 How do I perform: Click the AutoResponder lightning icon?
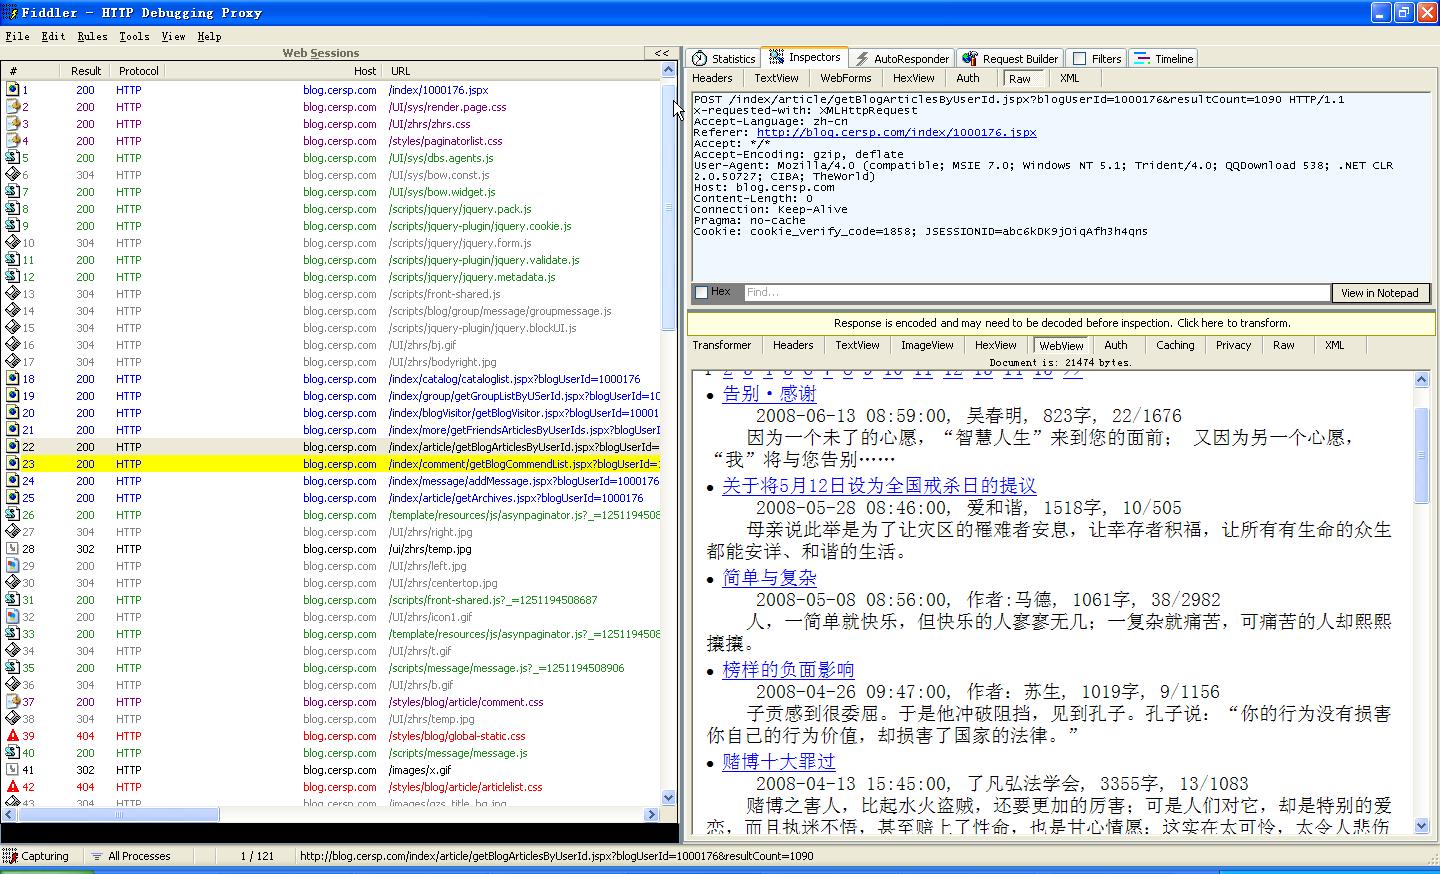click(862, 58)
